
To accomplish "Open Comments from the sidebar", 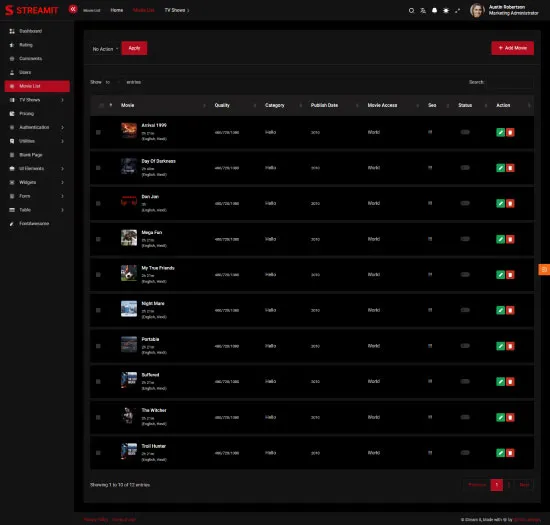I will pos(37,59).
